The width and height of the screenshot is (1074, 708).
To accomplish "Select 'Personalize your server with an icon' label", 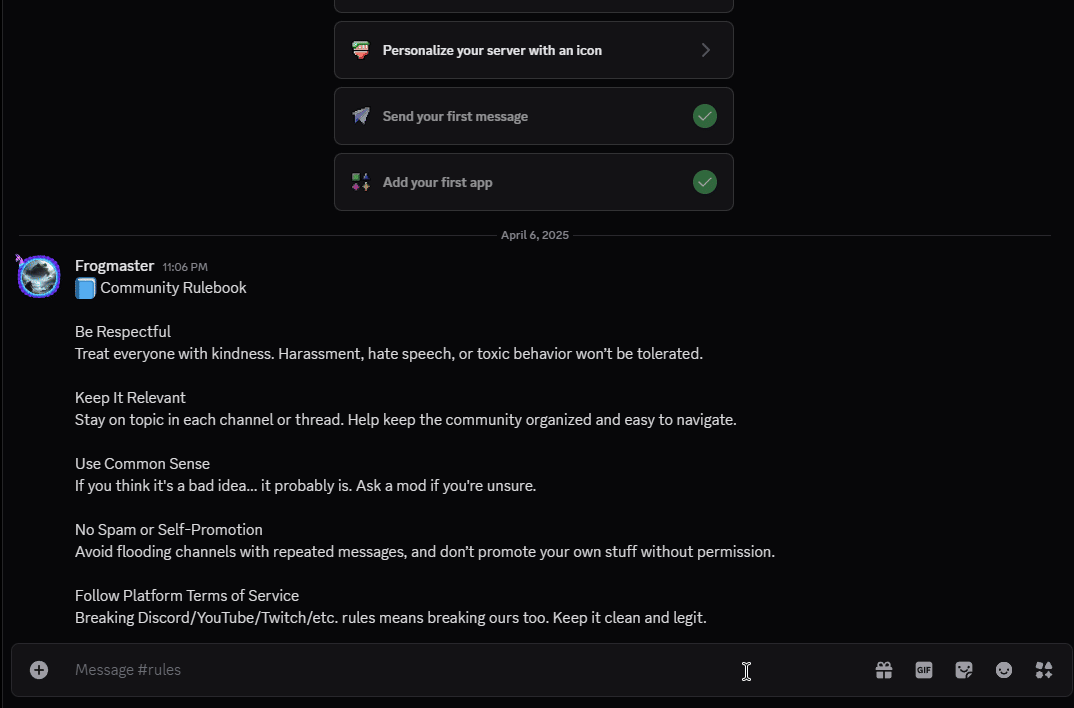I will (492, 50).
